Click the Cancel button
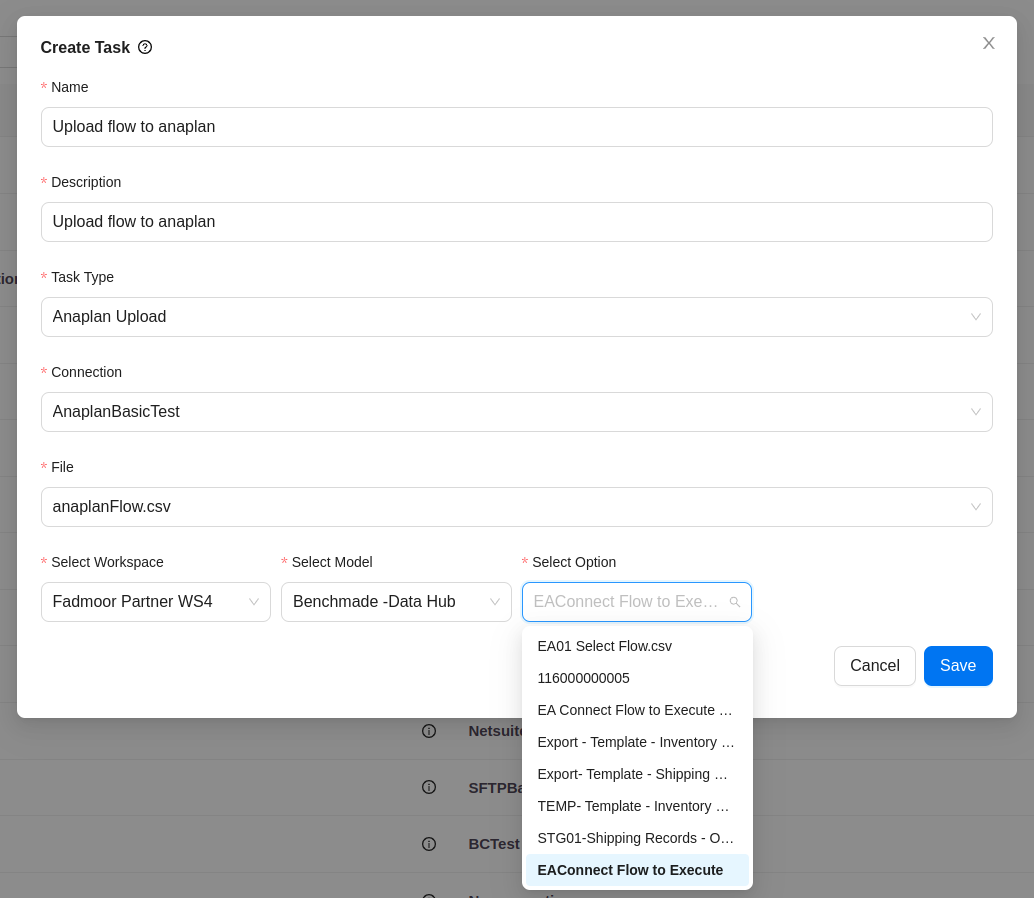This screenshot has height=898, width=1034. 874,665
